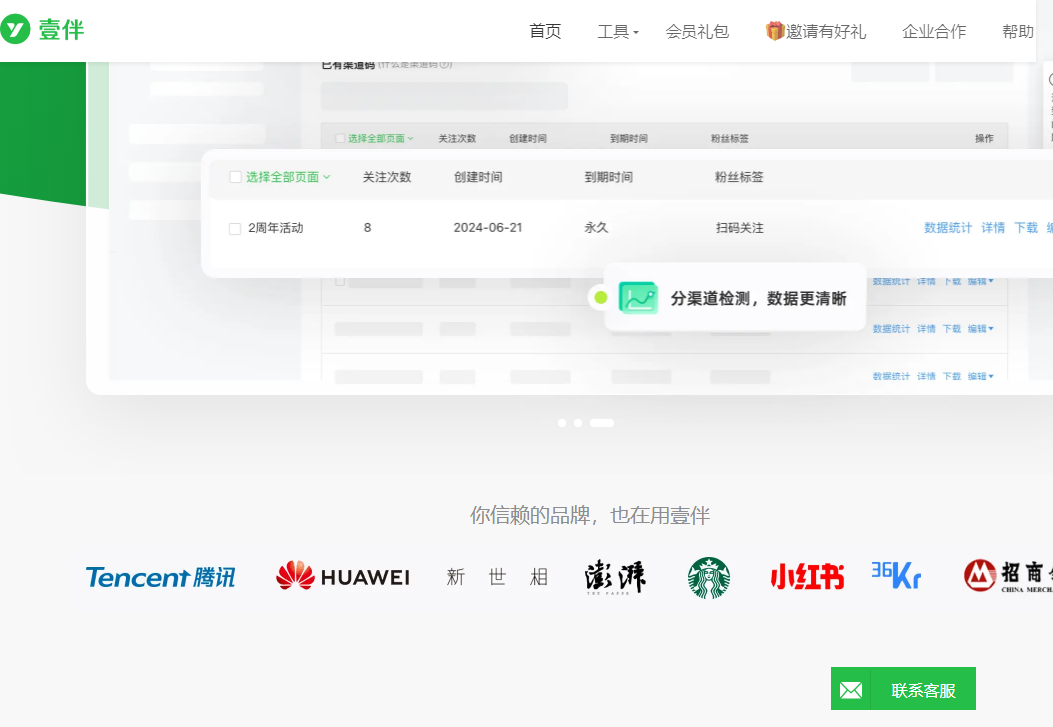
Task: Click the 36Kr brand logo
Action: pos(897,576)
